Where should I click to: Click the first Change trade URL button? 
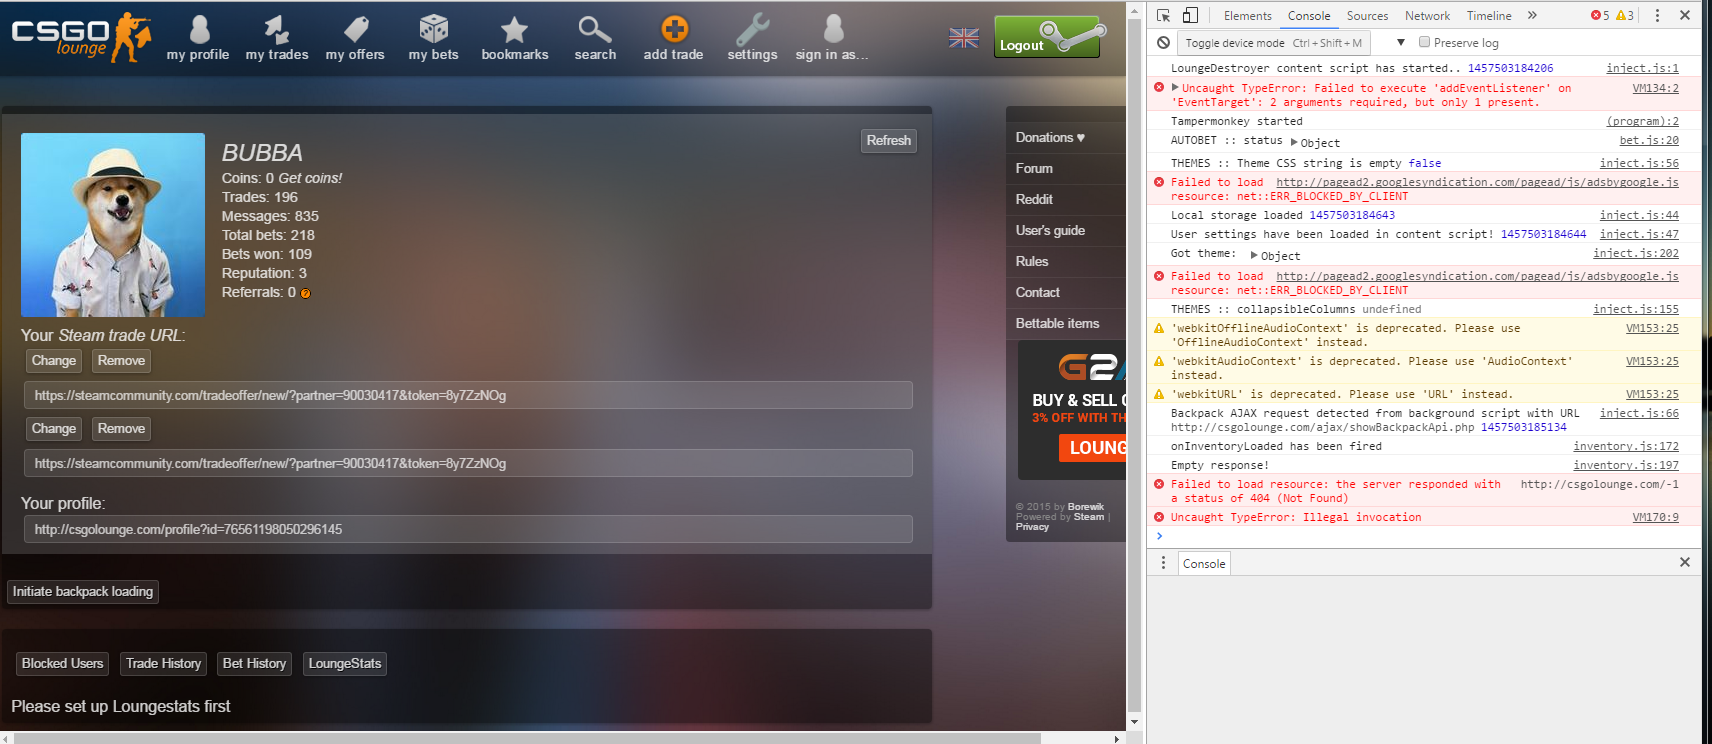pyautogui.click(x=54, y=361)
